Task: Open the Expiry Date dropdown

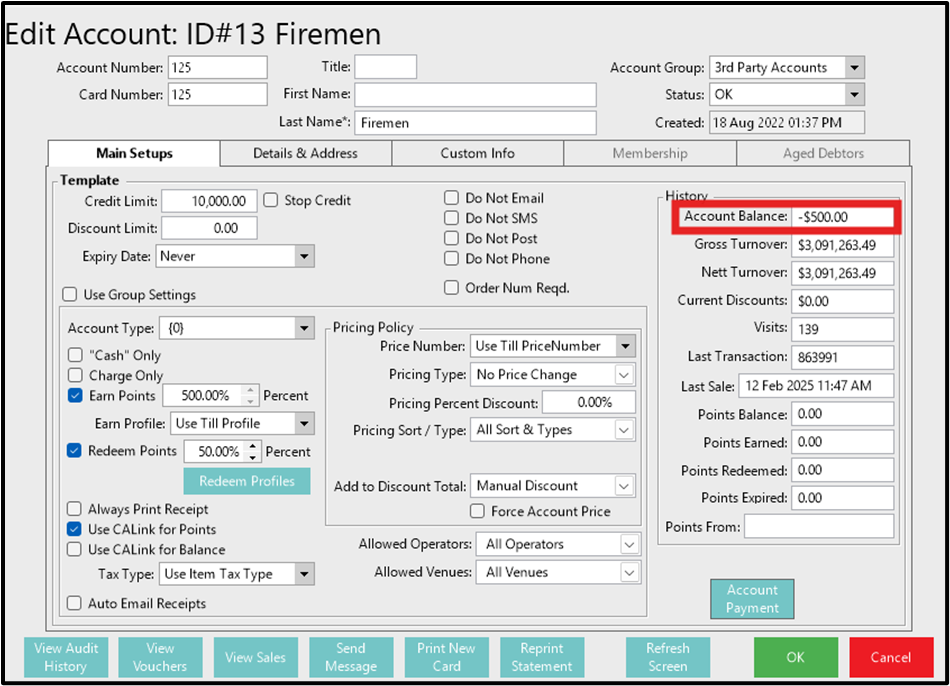Action: click(304, 256)
